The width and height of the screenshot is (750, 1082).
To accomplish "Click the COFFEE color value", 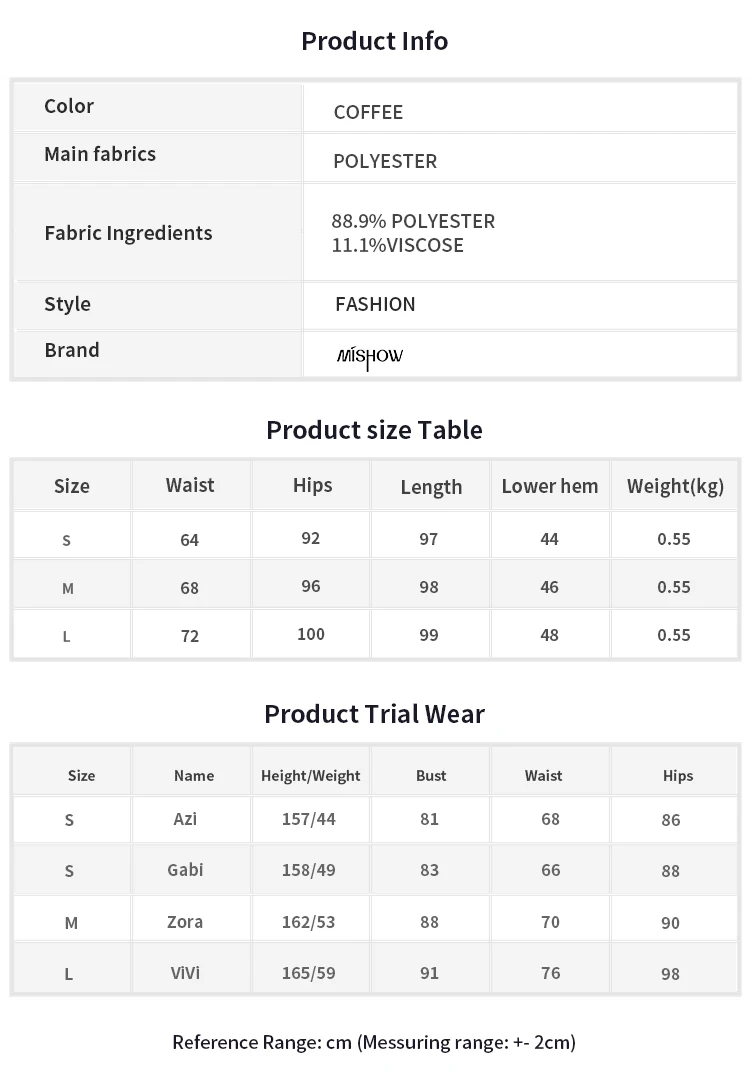I will 368,112.
